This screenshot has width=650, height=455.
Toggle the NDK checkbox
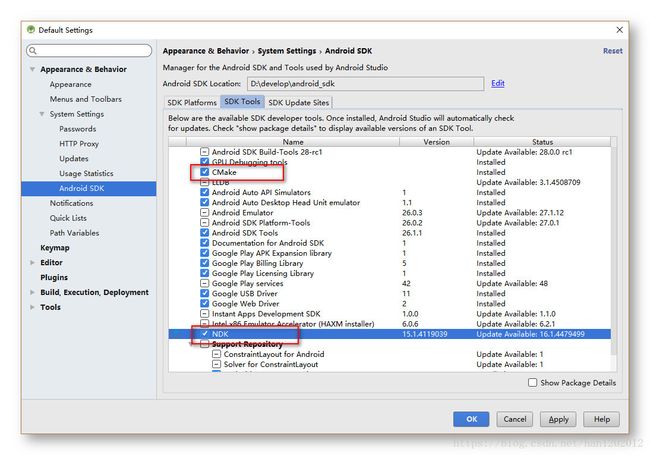204,334
